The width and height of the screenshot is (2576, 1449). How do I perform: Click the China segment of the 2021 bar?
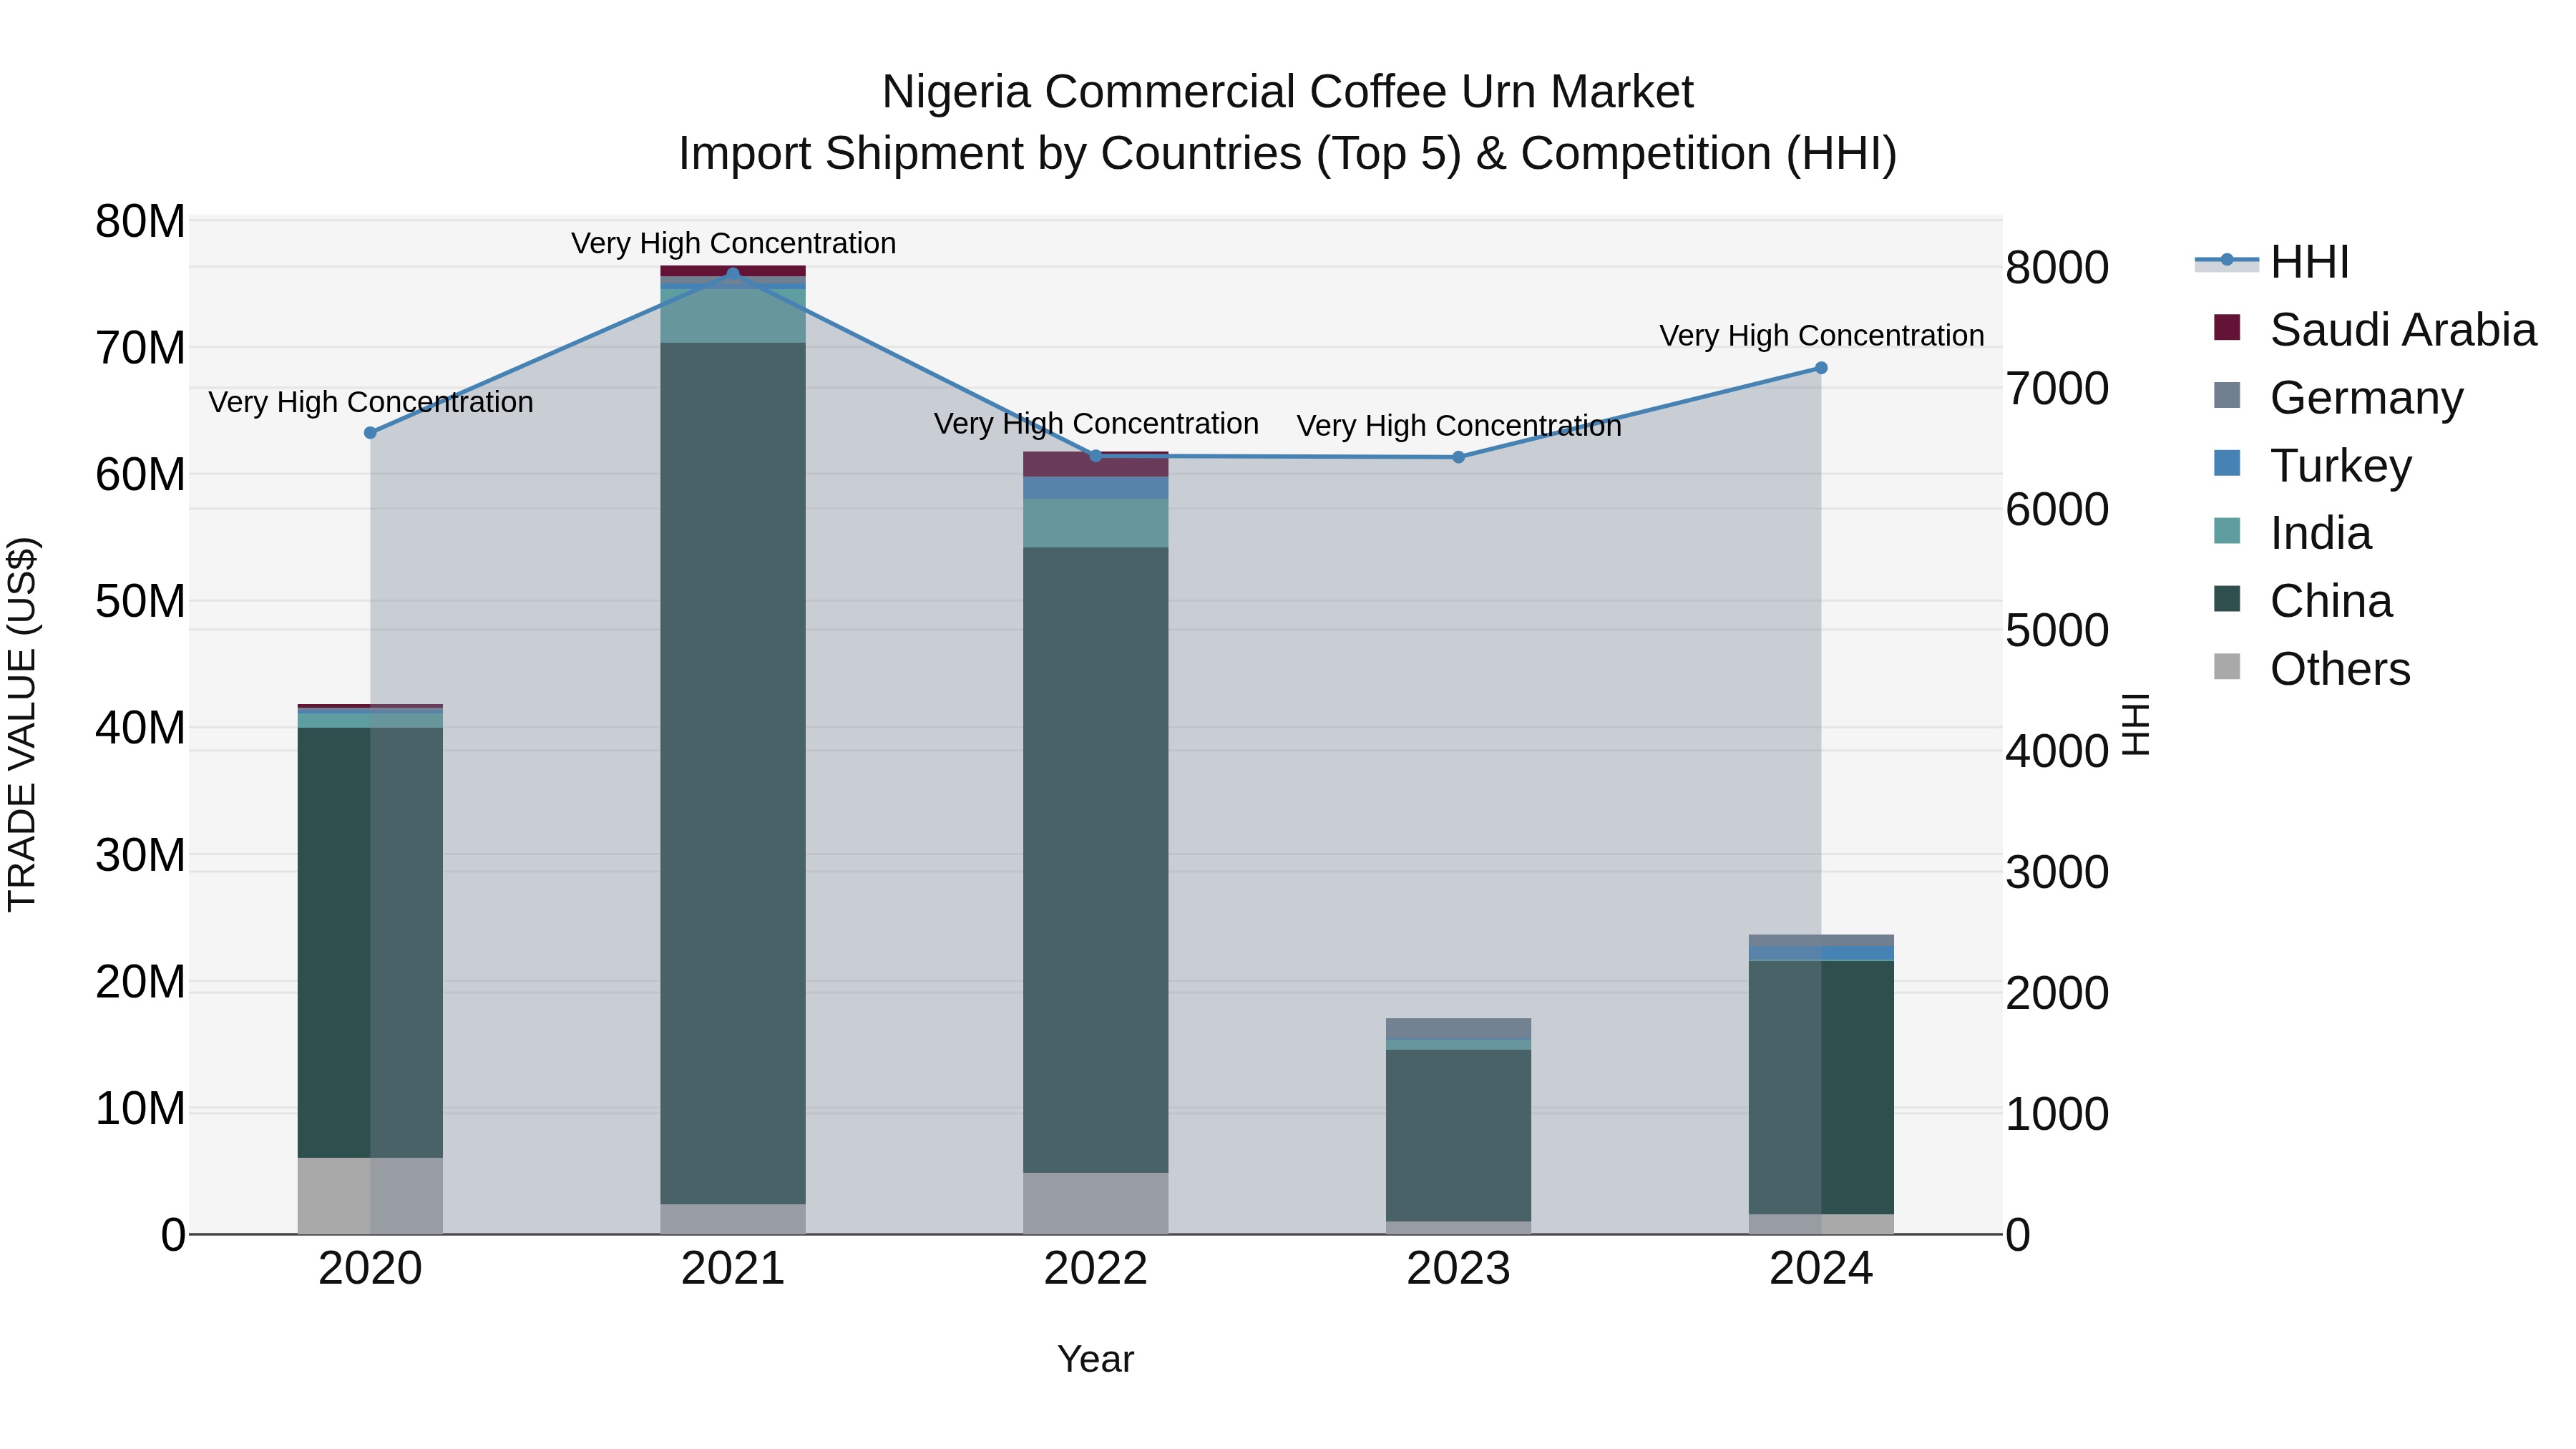tap(733, 773)
